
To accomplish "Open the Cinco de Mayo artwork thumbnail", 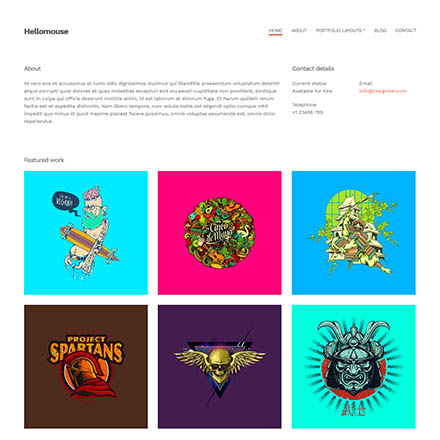I will pos(220,233).
